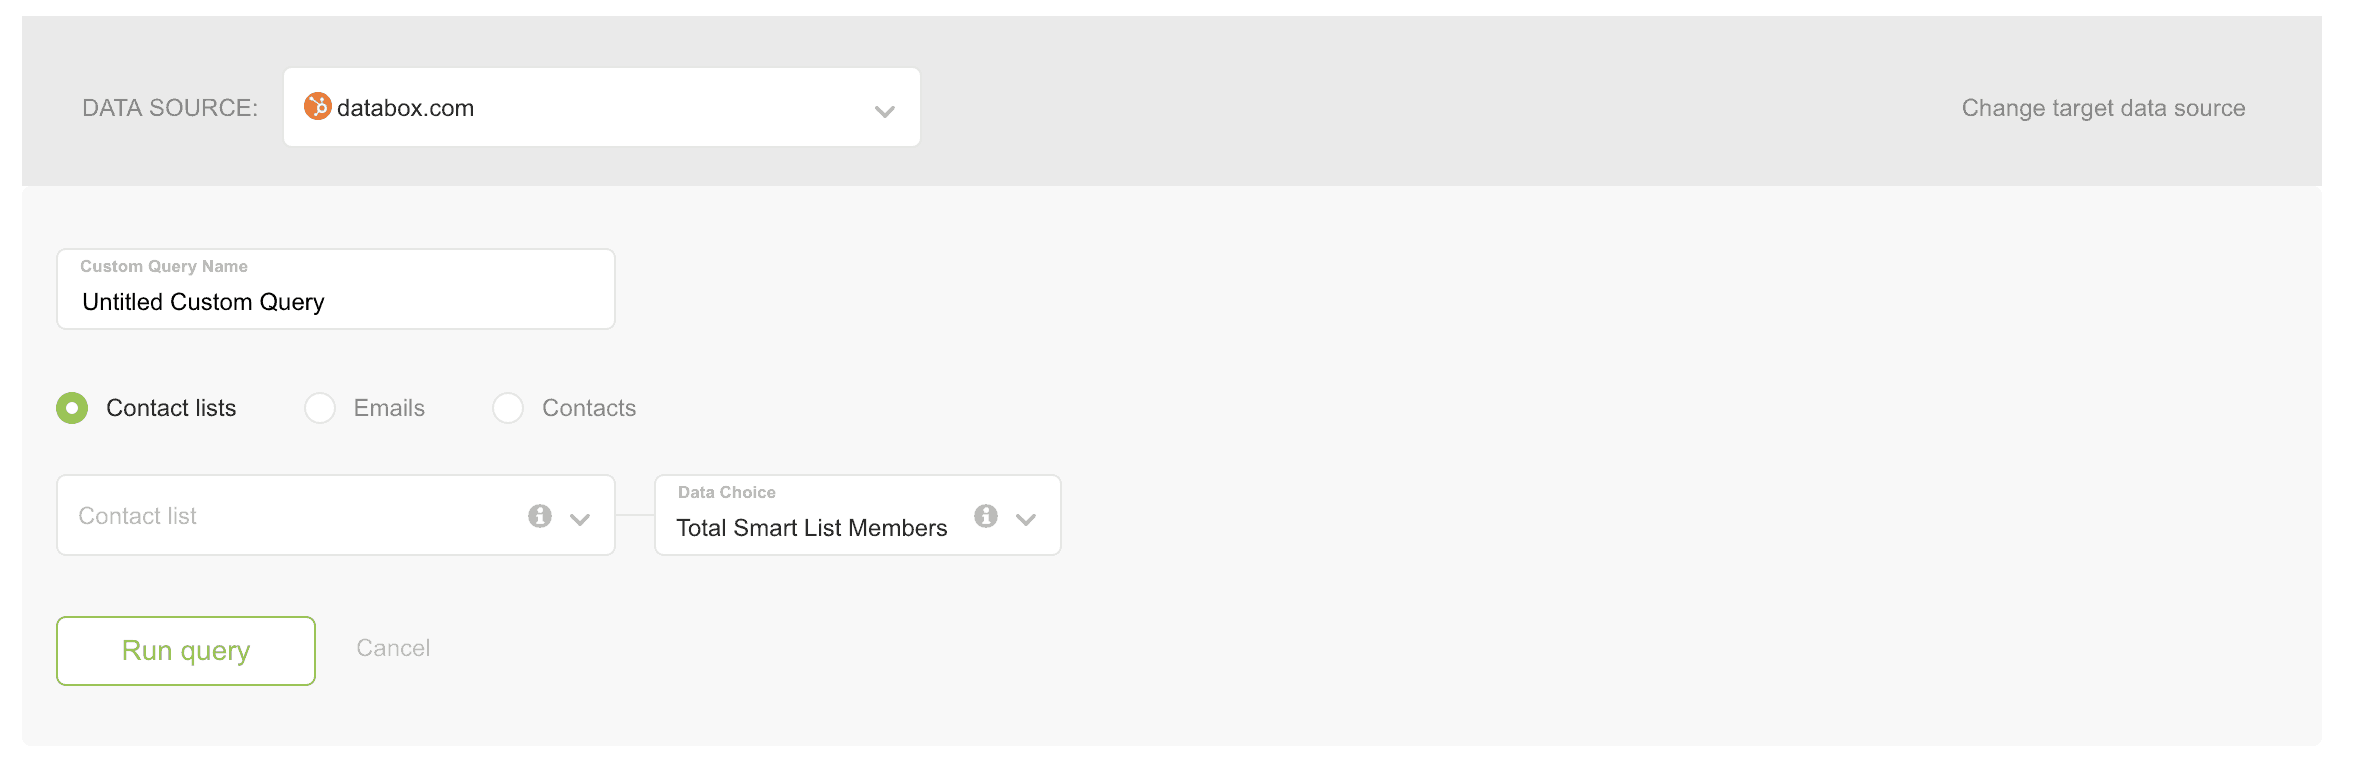Click the chevron arrow in Contact list field

point(580,518)
